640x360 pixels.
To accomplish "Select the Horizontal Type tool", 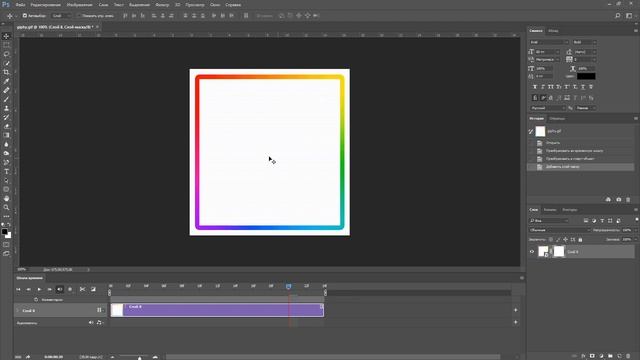I will [x=6, y=171].
